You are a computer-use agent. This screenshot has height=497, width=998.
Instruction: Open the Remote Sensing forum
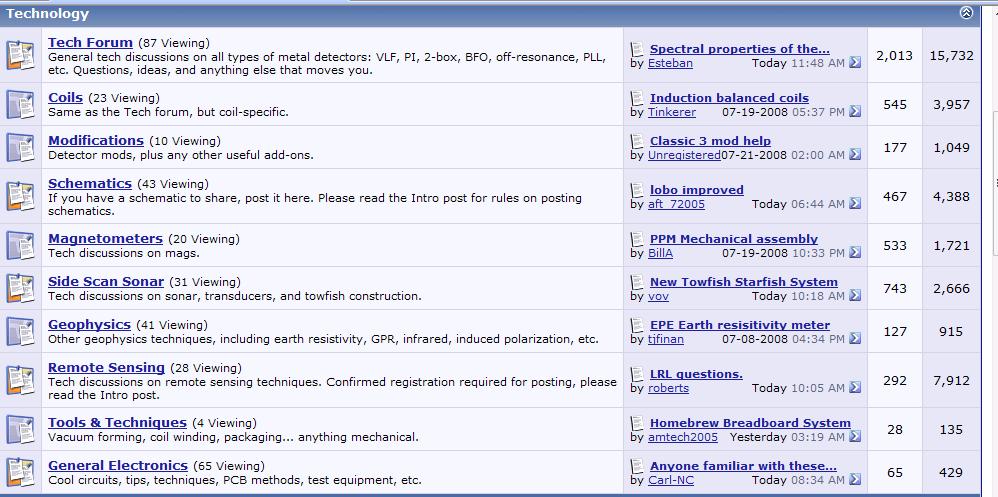click(x=106, y=368)
